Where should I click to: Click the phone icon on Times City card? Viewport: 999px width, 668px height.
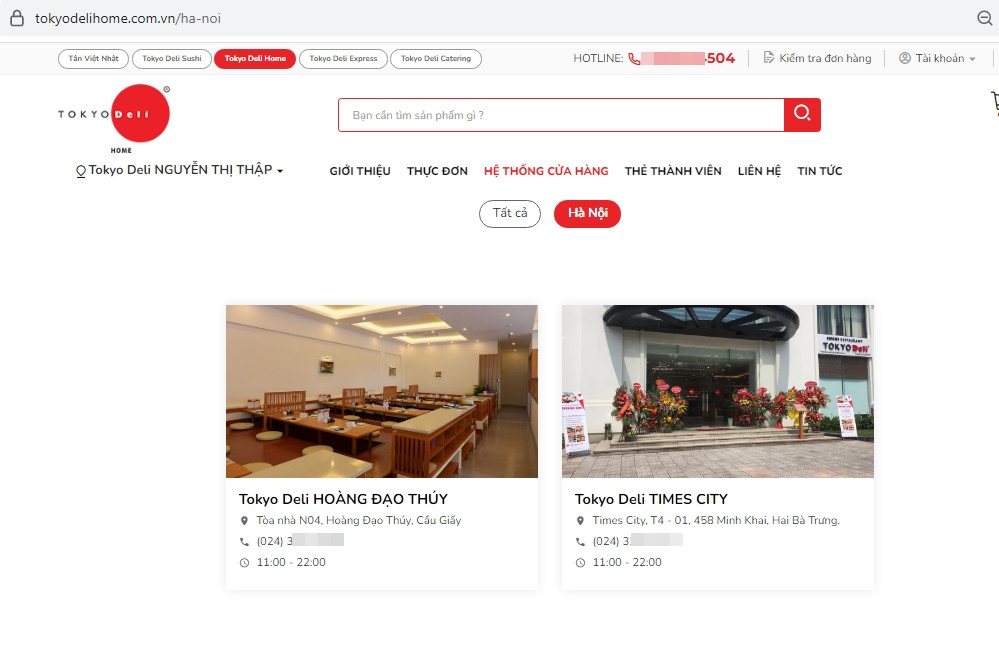[578, 540]
